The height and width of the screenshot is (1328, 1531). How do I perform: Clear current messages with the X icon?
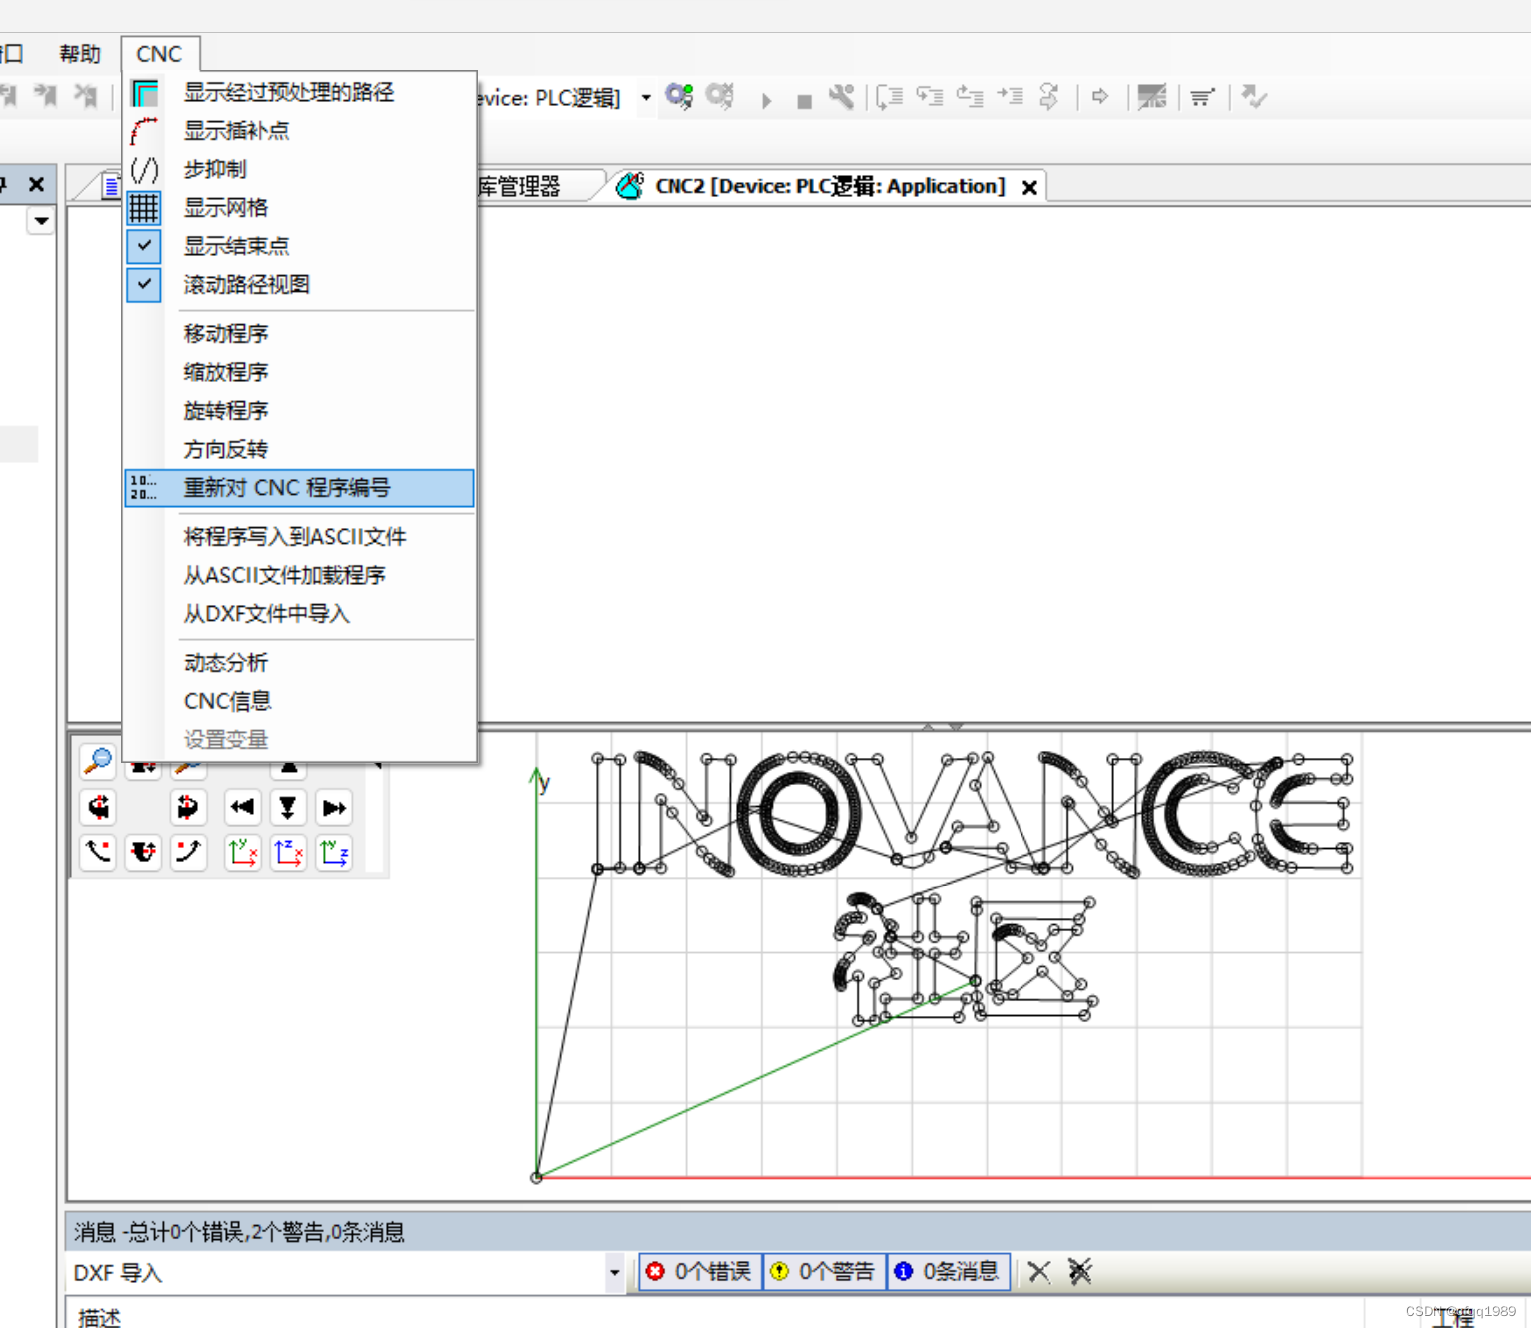pyautogui.click(x=1039, y=1272)
